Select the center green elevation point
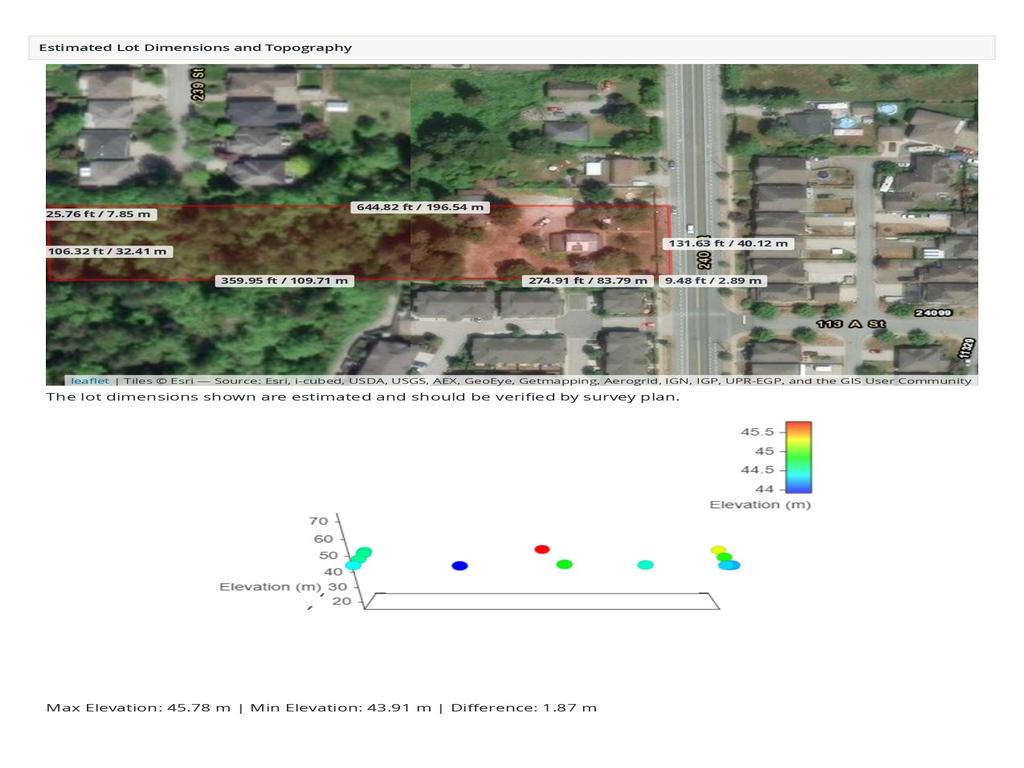The image size is (1024, 768). pyautogui.click(x=564, y=564)
